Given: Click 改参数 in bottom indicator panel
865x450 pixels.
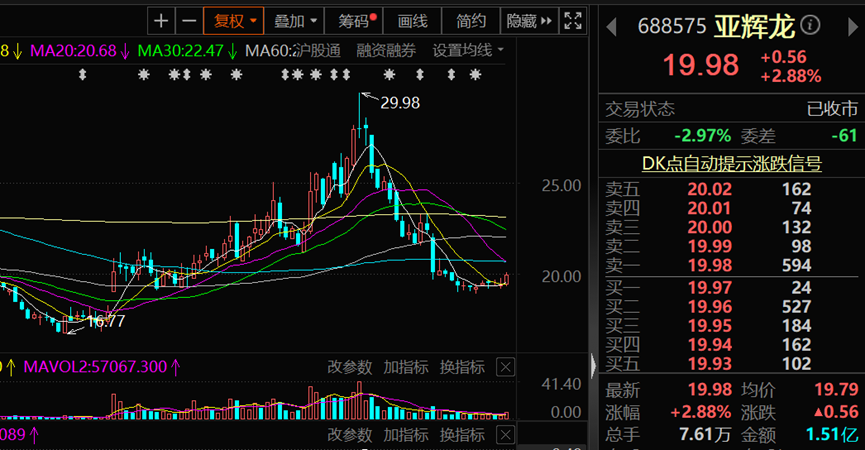Looking at the screenshot, I should tap(350, 435).
